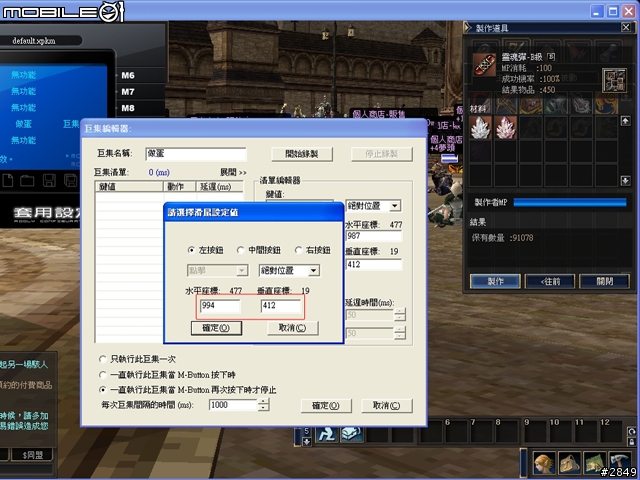The image size is (640, 480).
Task: Select the M8 button tab
Action: [x=127, y=108]
